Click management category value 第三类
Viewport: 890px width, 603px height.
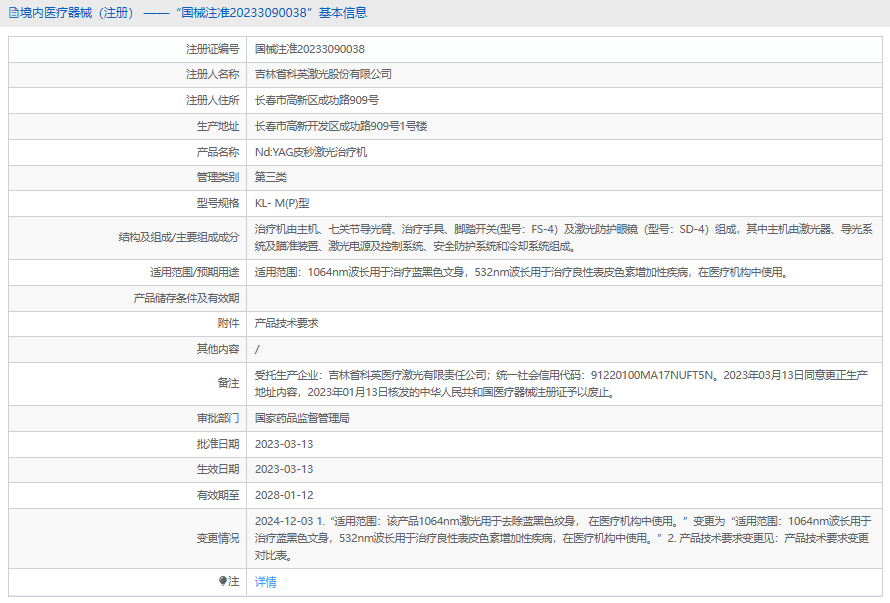coord(271,177)
